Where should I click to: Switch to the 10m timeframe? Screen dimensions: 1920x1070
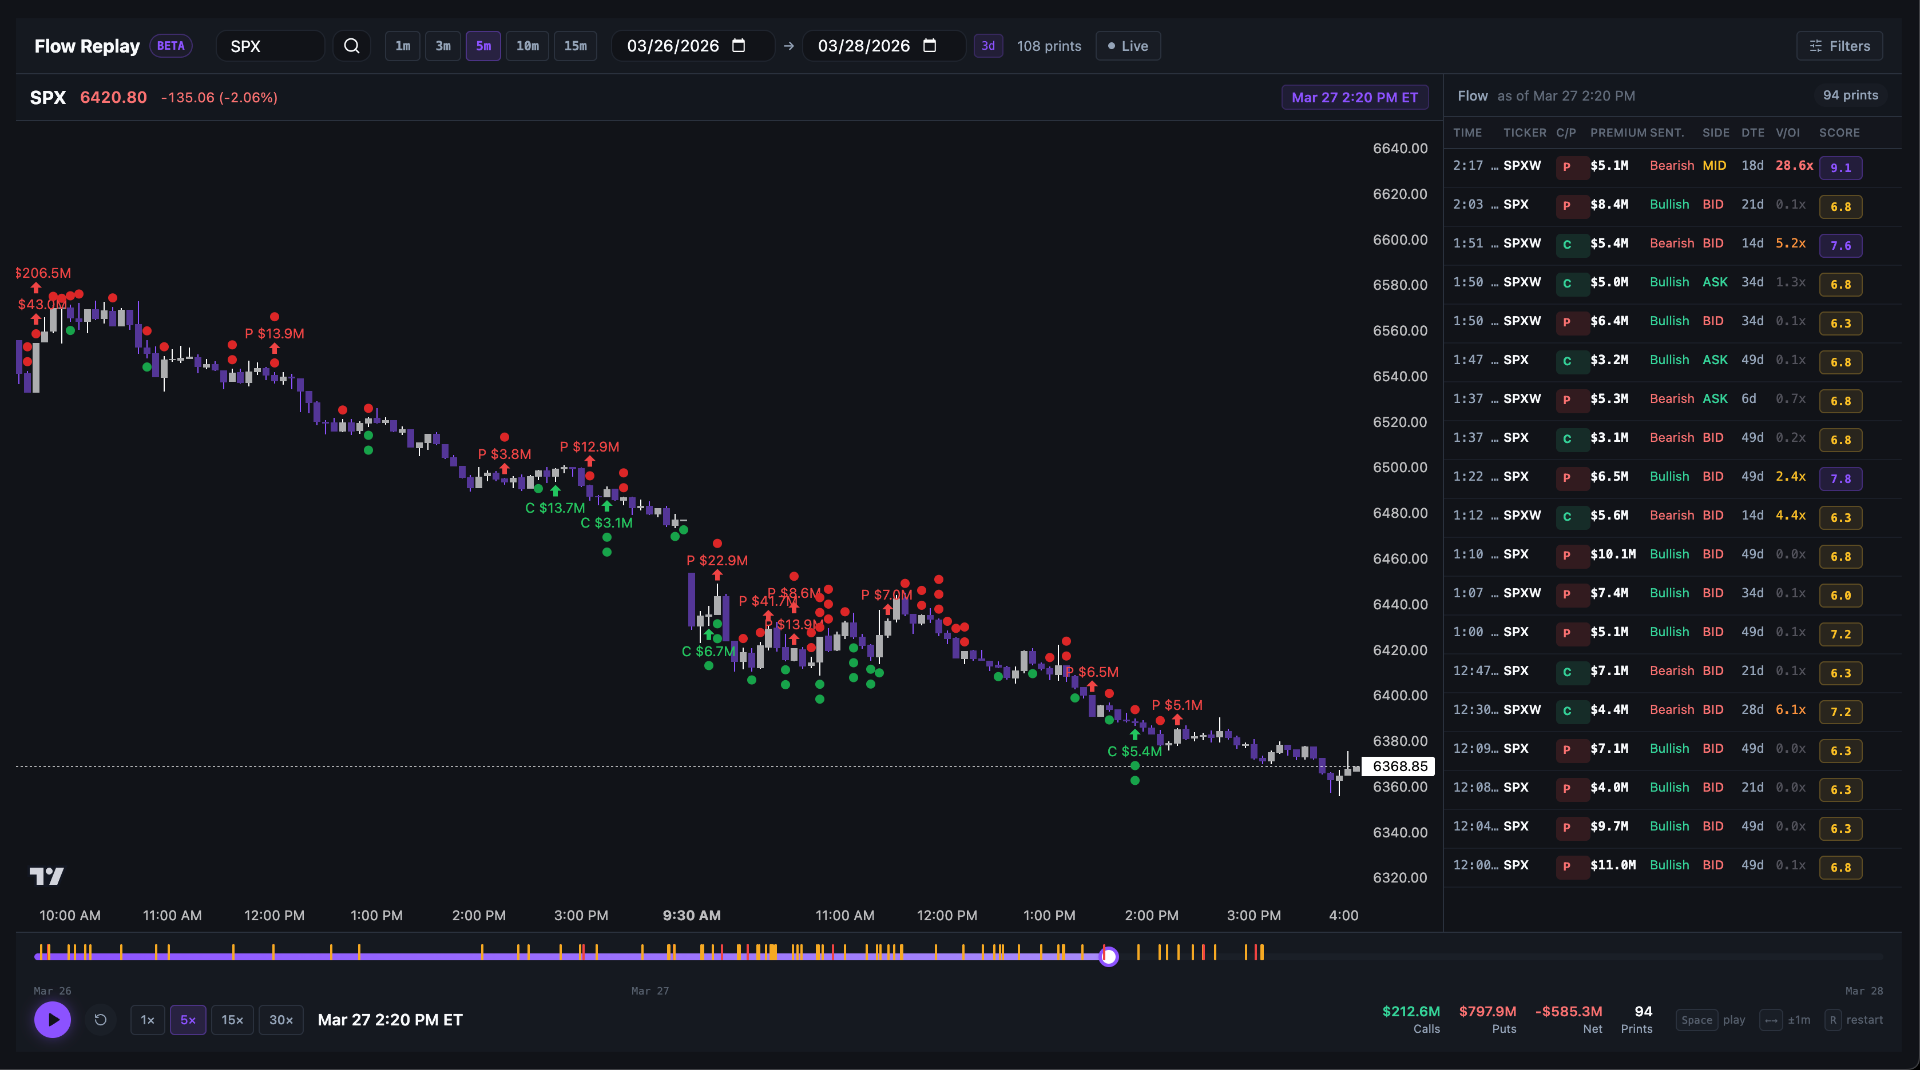coord(527,46)
